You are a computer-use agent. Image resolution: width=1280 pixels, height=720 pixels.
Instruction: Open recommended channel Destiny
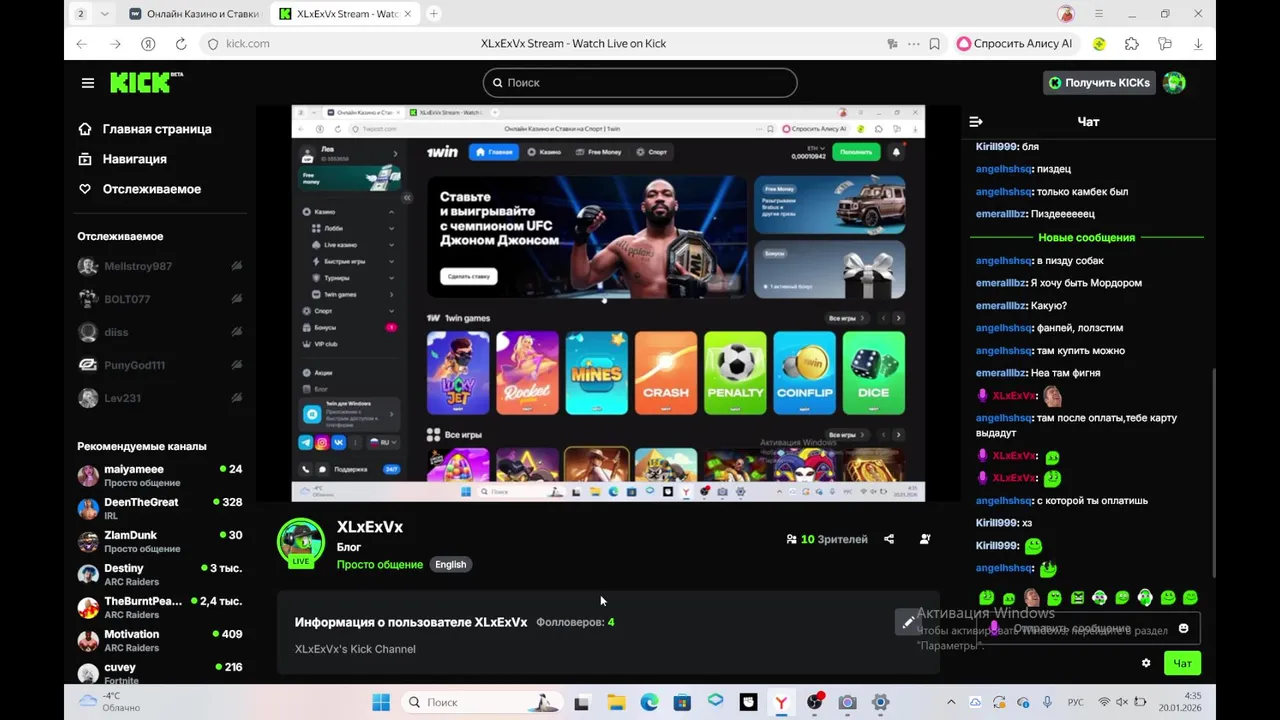[160, 574]
